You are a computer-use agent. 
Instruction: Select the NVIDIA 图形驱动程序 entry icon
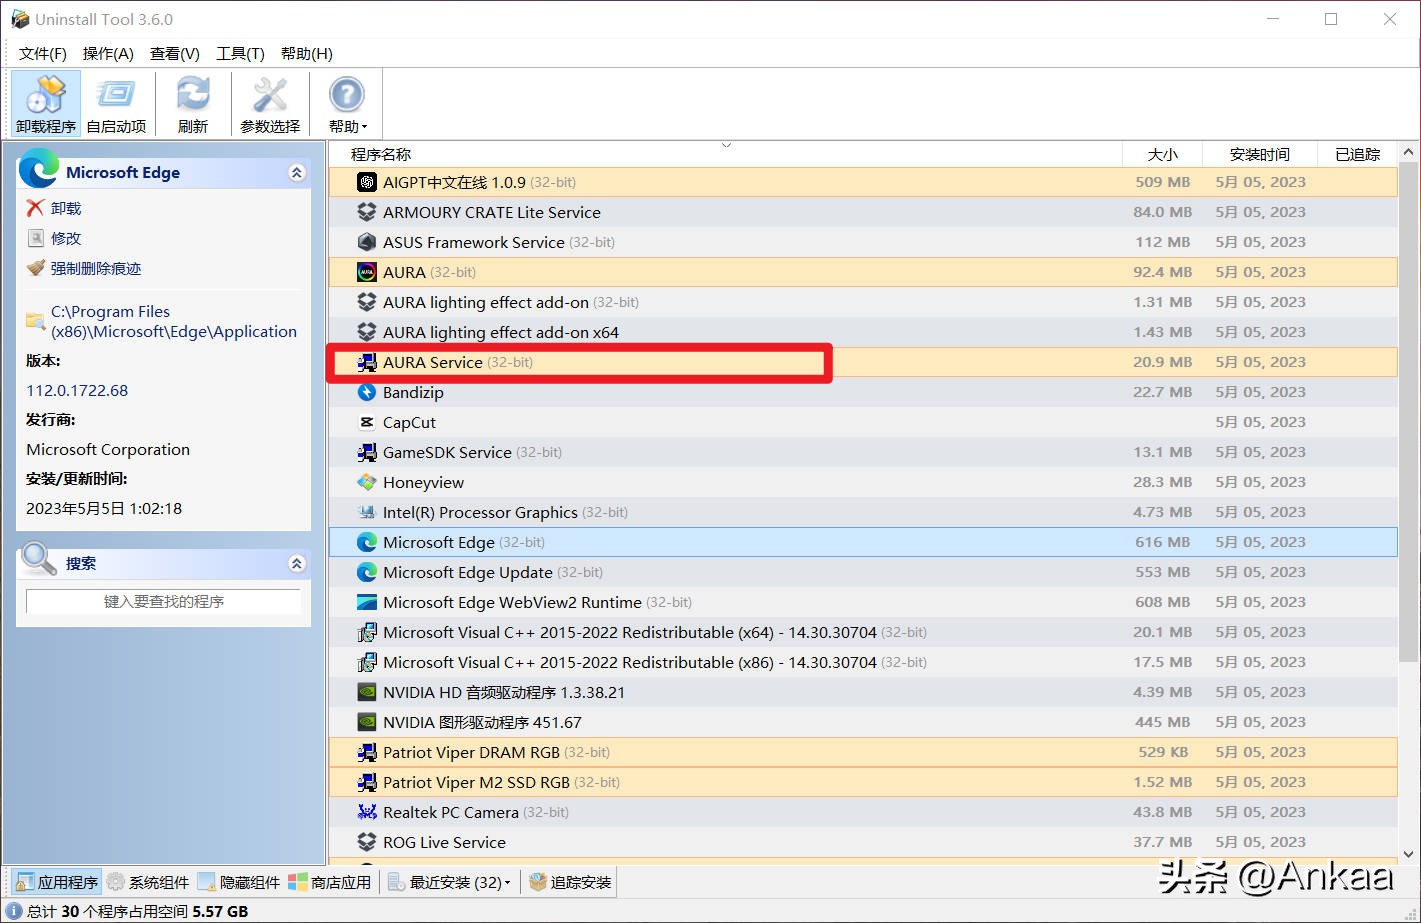click(367, 722)
